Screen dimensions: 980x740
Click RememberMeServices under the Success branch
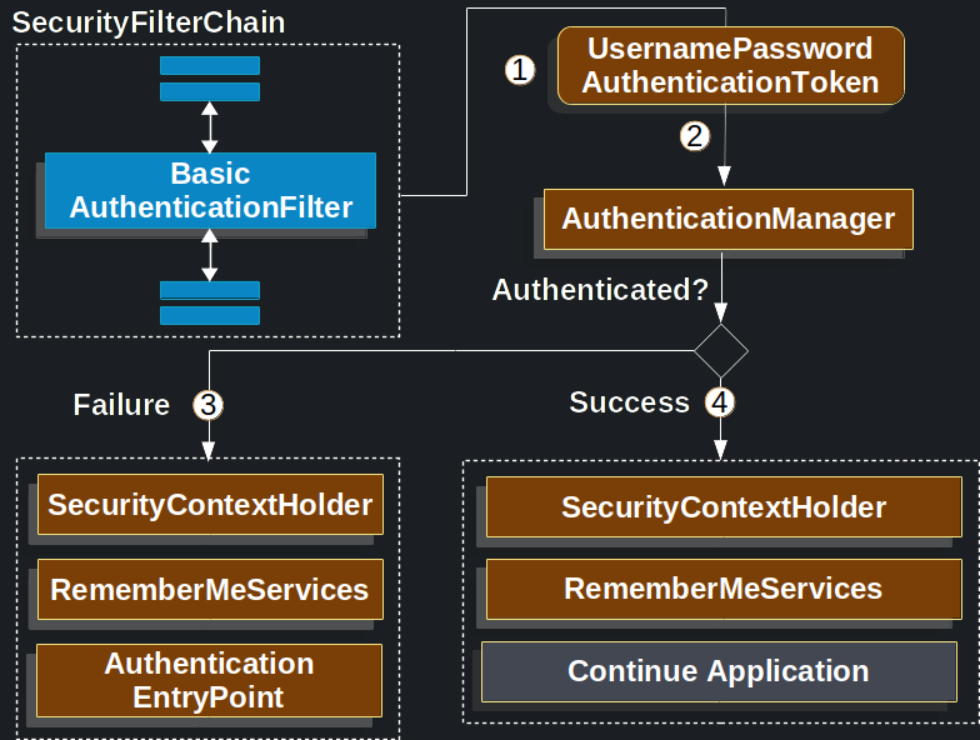(723, 588)
